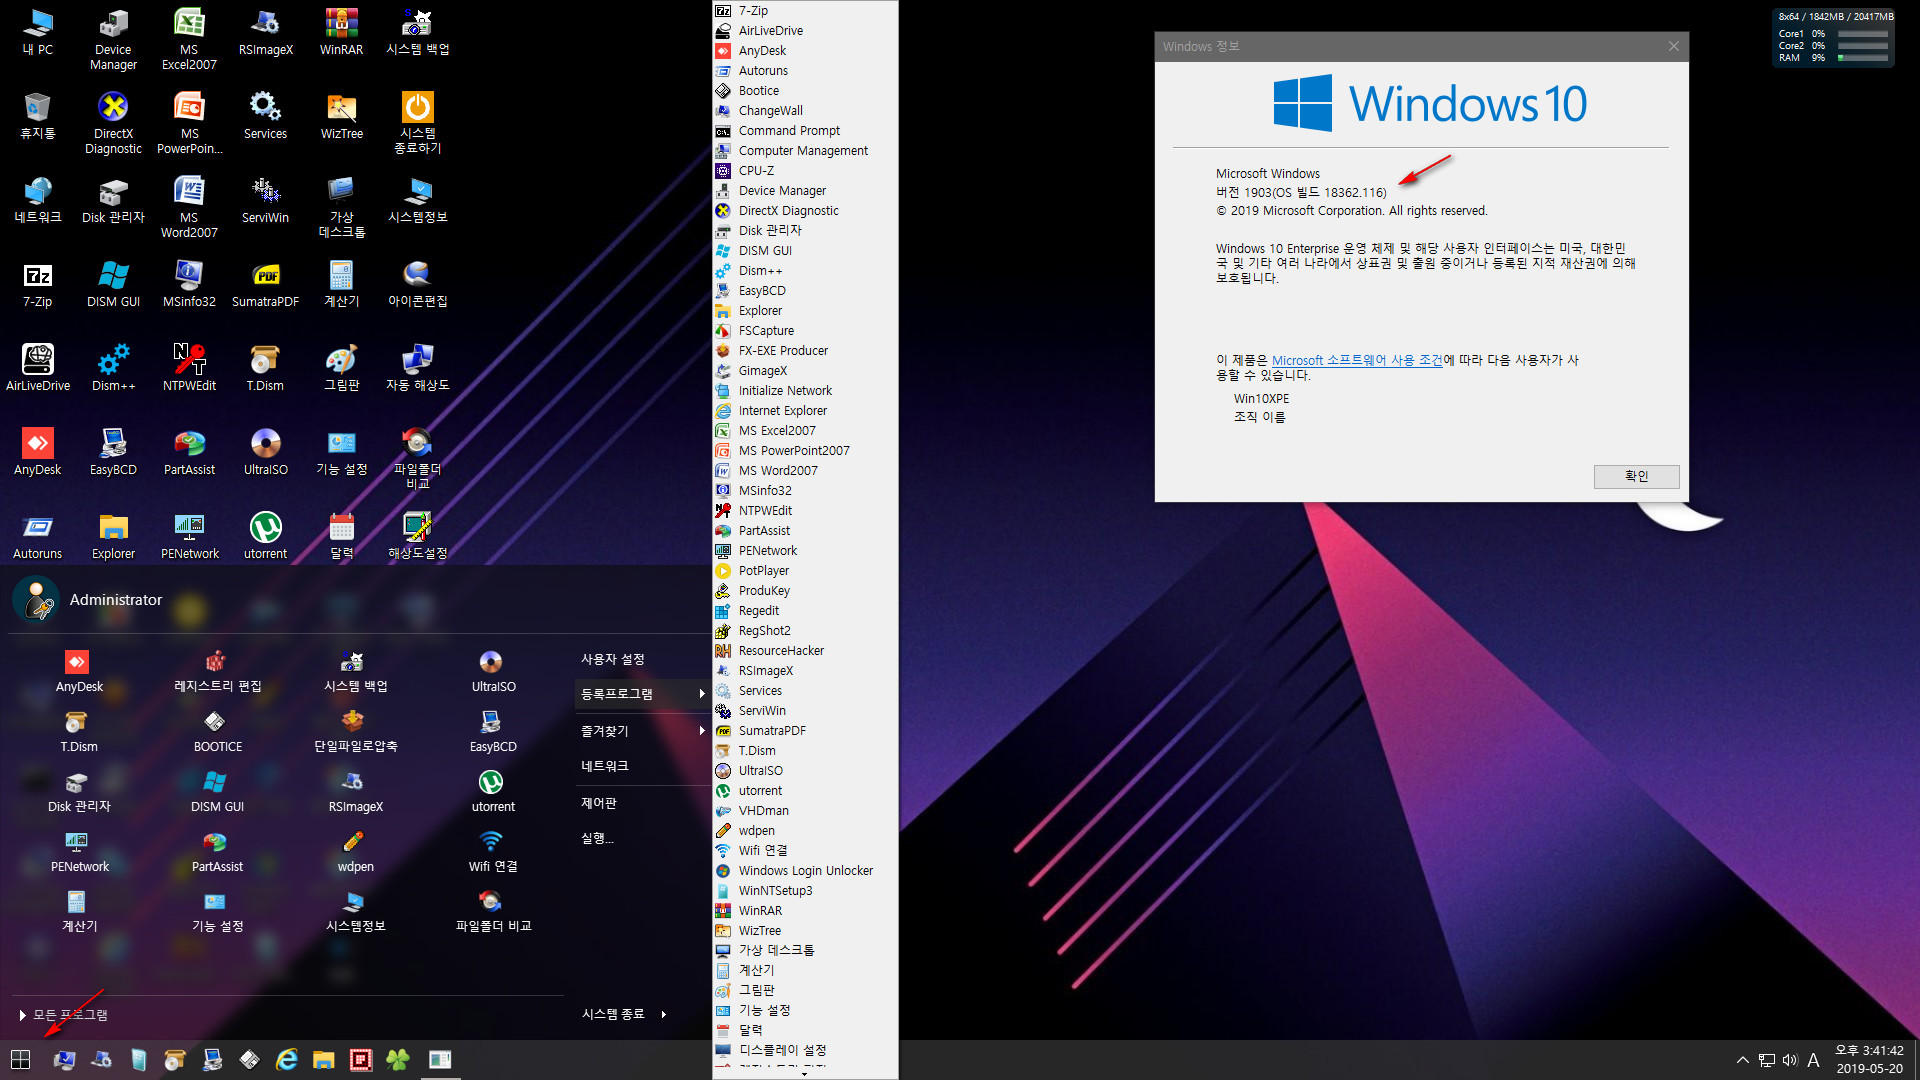This screenshot has width=1920, height=1080.
Task: Open the File Explorer taskbar icon
Action: click(323, 1060)
